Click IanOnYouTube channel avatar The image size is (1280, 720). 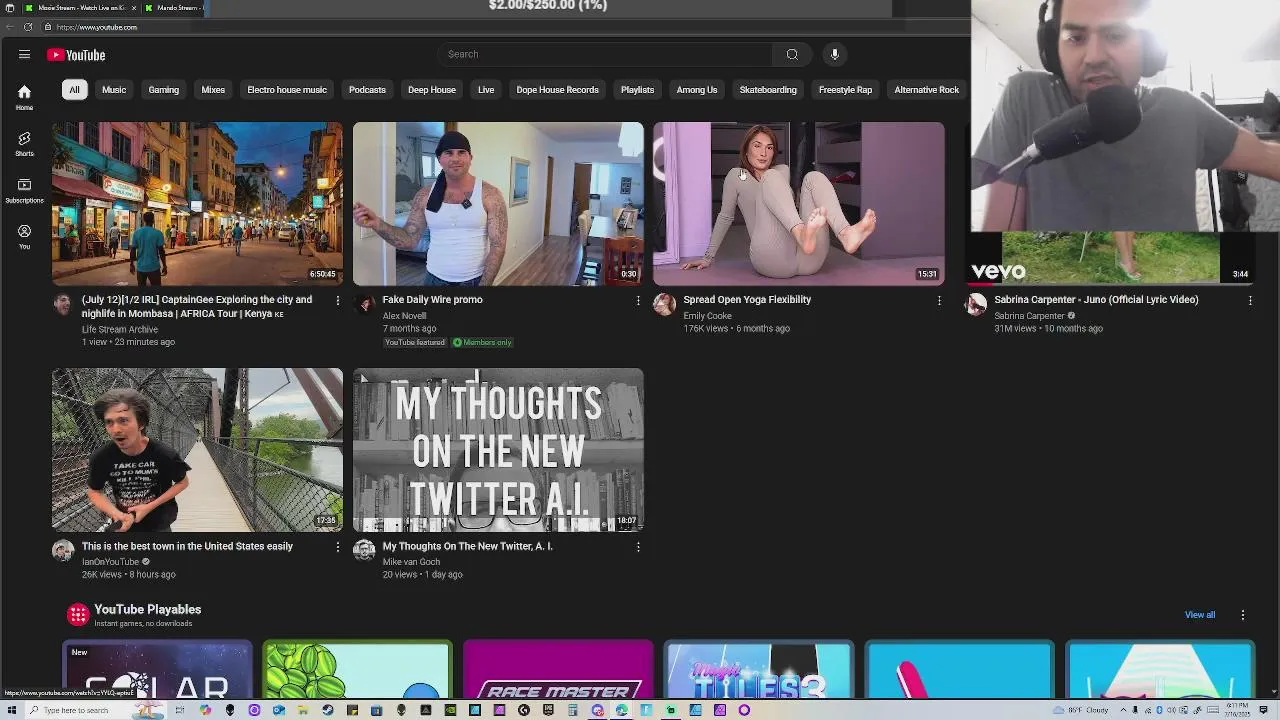pyautogui.click(x=63, y=550)
